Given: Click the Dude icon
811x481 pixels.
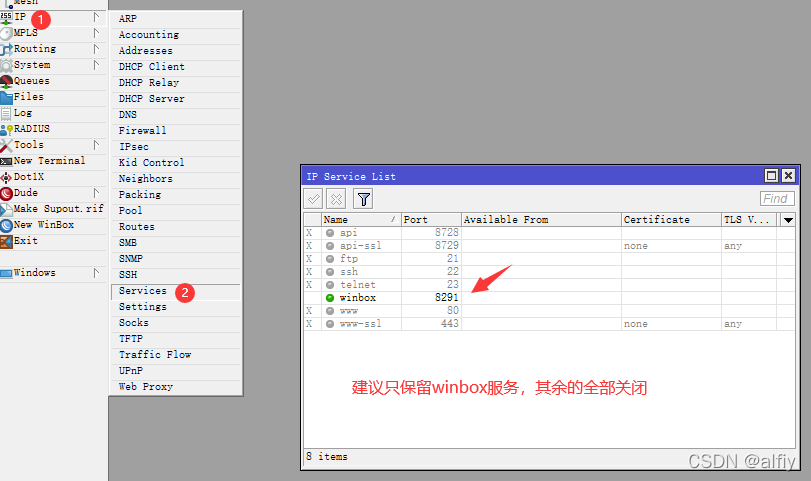Looking at the screenshot, I should (x=6, y=193).
